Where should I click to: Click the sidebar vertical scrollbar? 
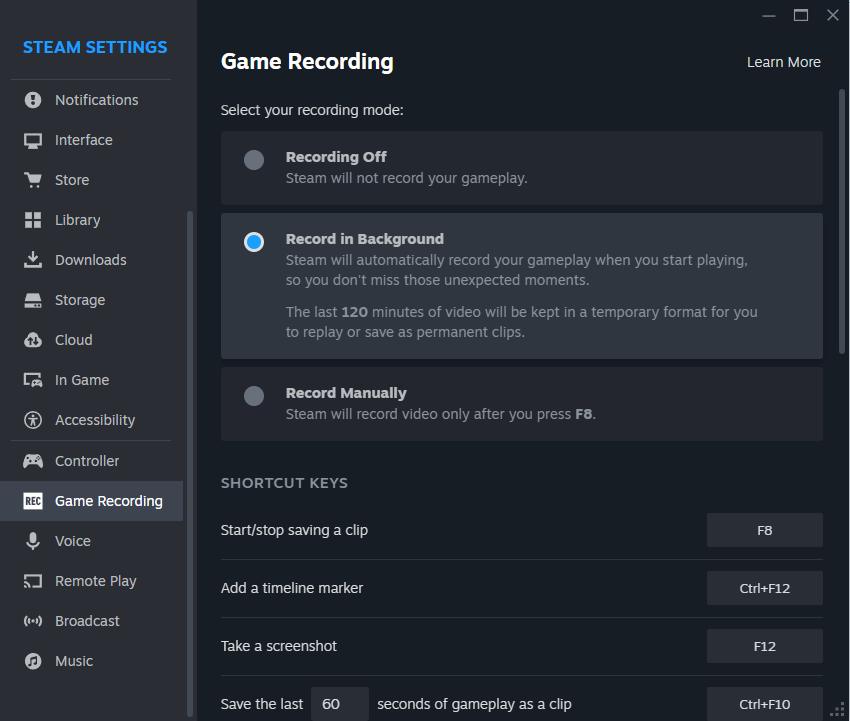(x=190, y=464)
